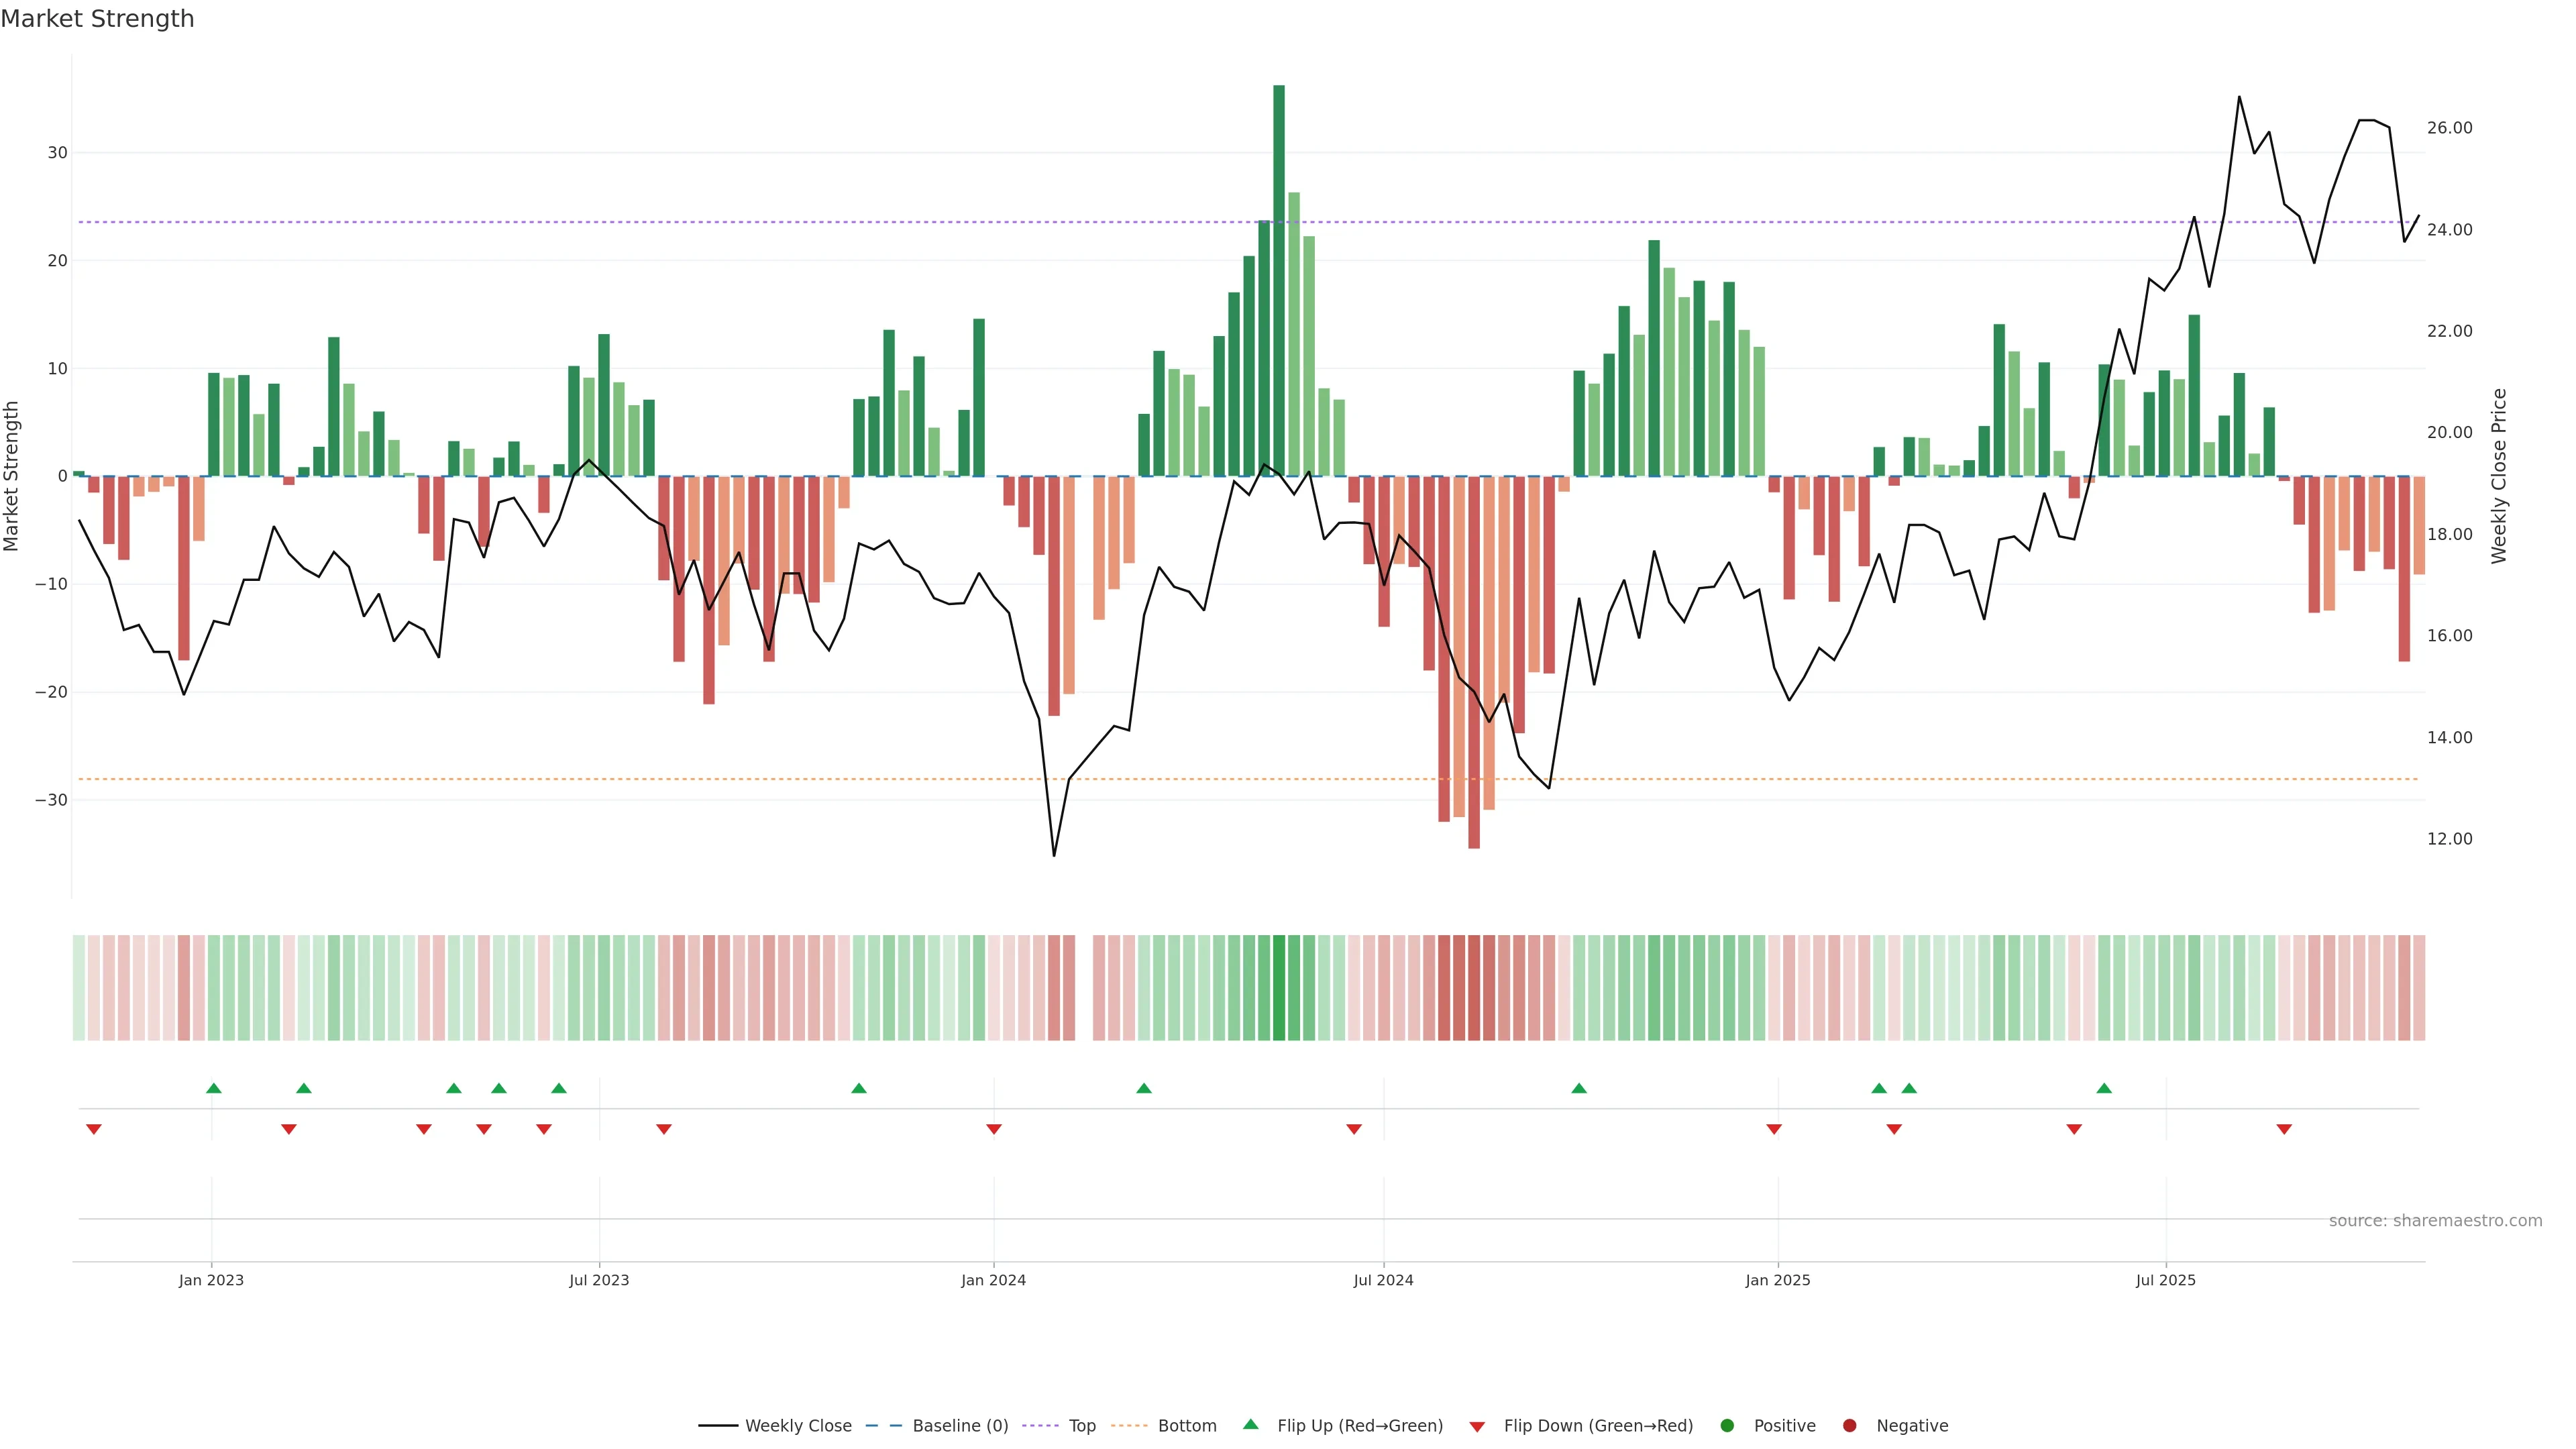The width and height of the screenshot is (2576, 1449).
Task: Click the Market Strength chart title
Action: (x=97, y=19)
